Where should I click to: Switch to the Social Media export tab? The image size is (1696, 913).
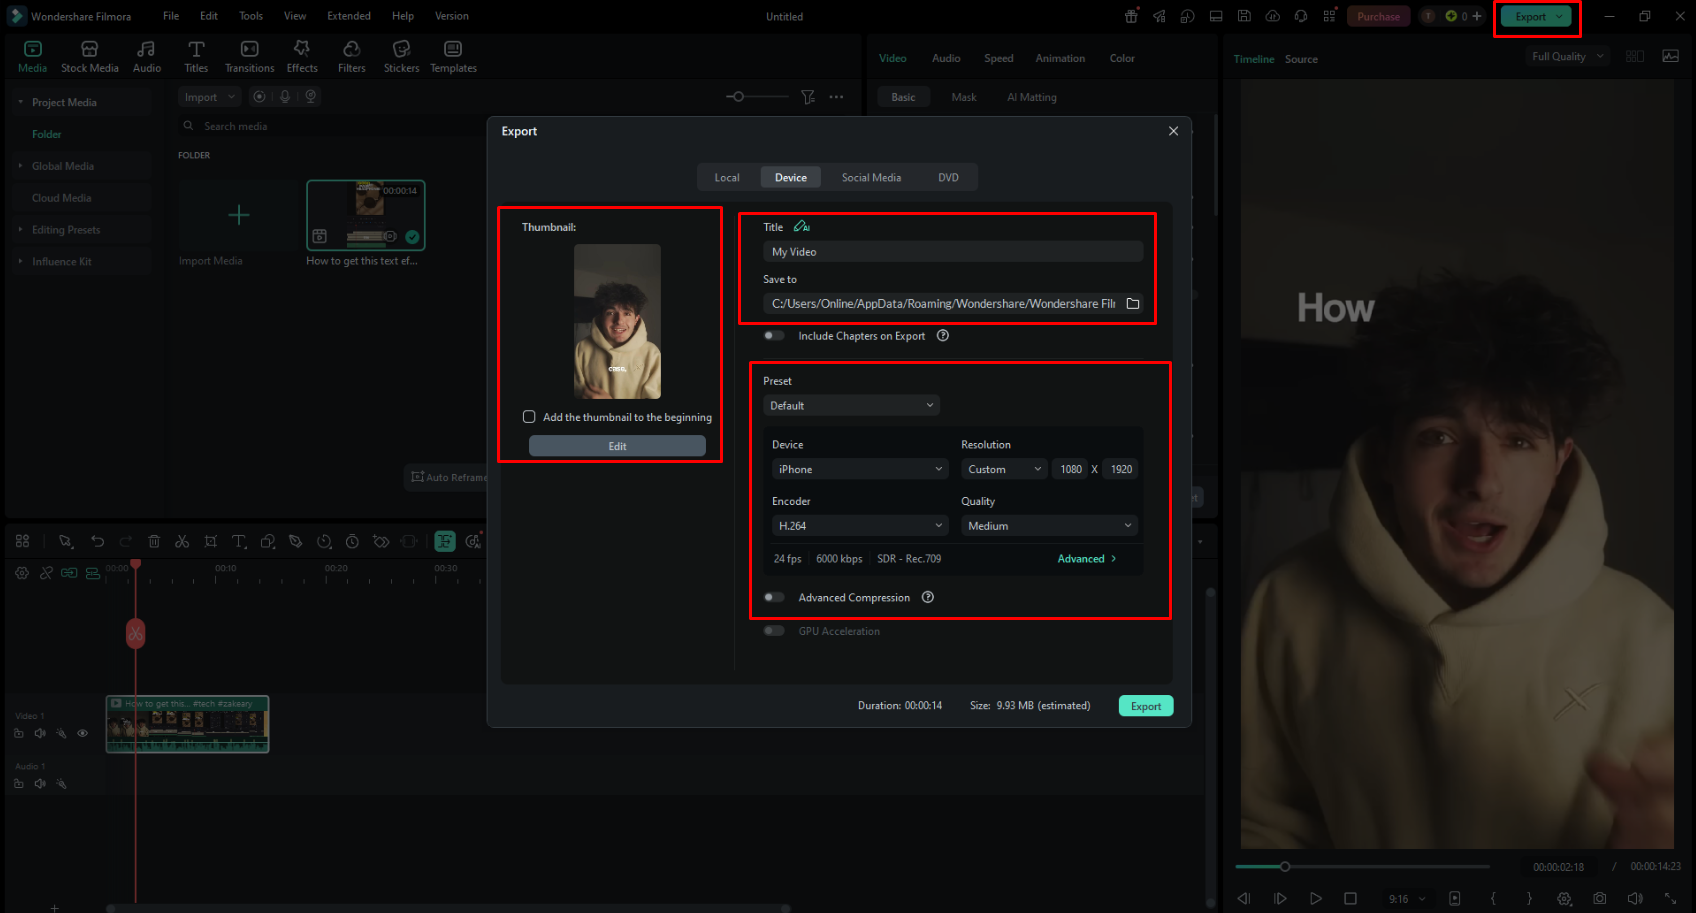871,177
